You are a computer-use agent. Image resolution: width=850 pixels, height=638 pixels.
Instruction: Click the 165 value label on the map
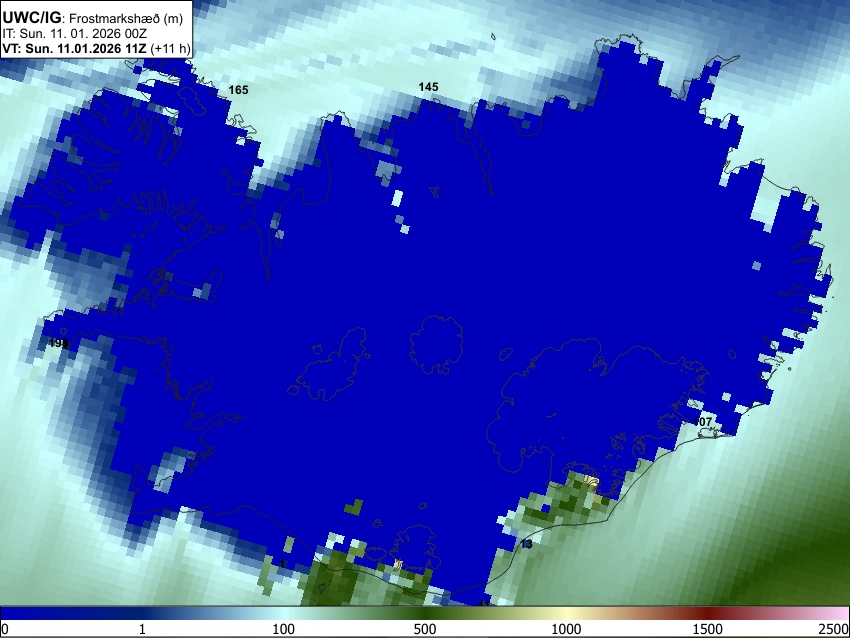click(239, 90)
